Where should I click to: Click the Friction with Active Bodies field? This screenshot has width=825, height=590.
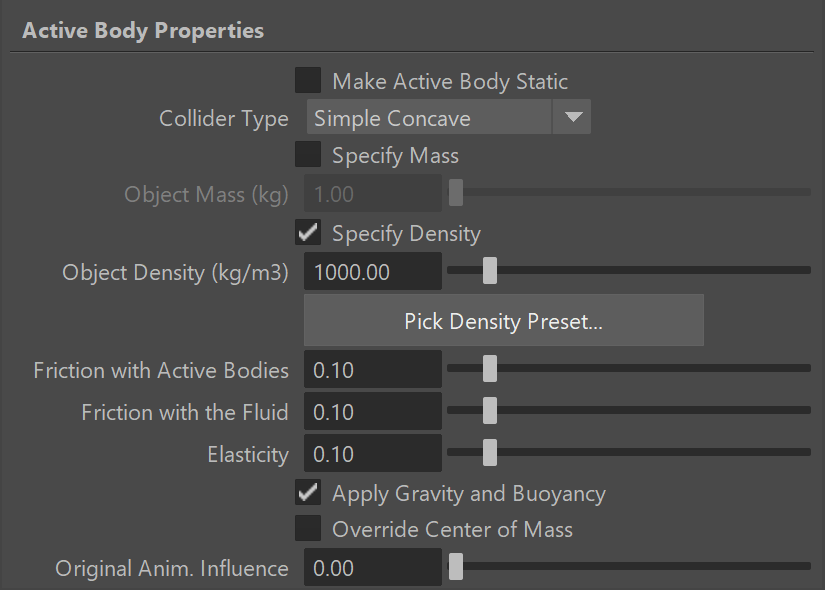tap(373, 369)
